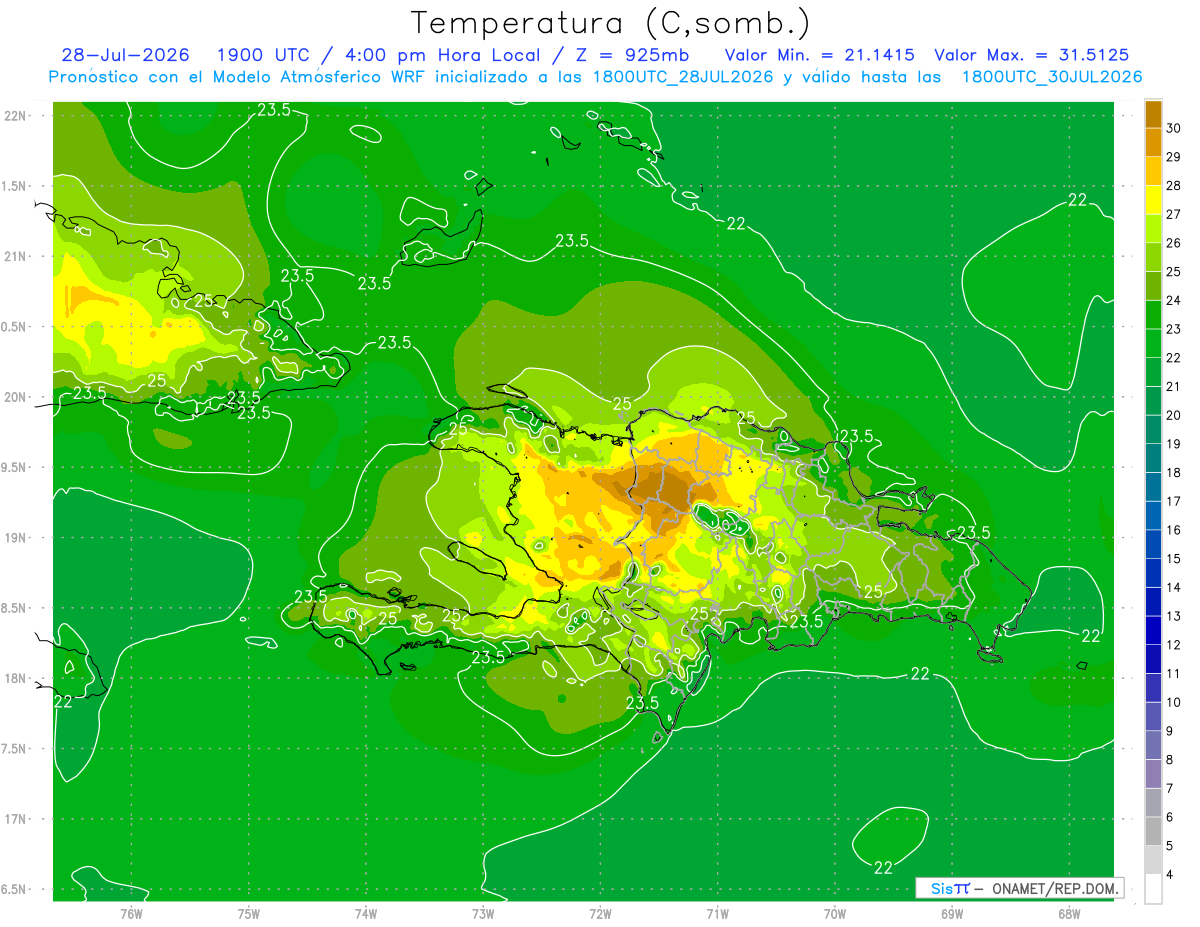Click the '72W' longitude axis label
Image resolution: width=1200 pixels, height=927 pixels.
coord(600,914)
